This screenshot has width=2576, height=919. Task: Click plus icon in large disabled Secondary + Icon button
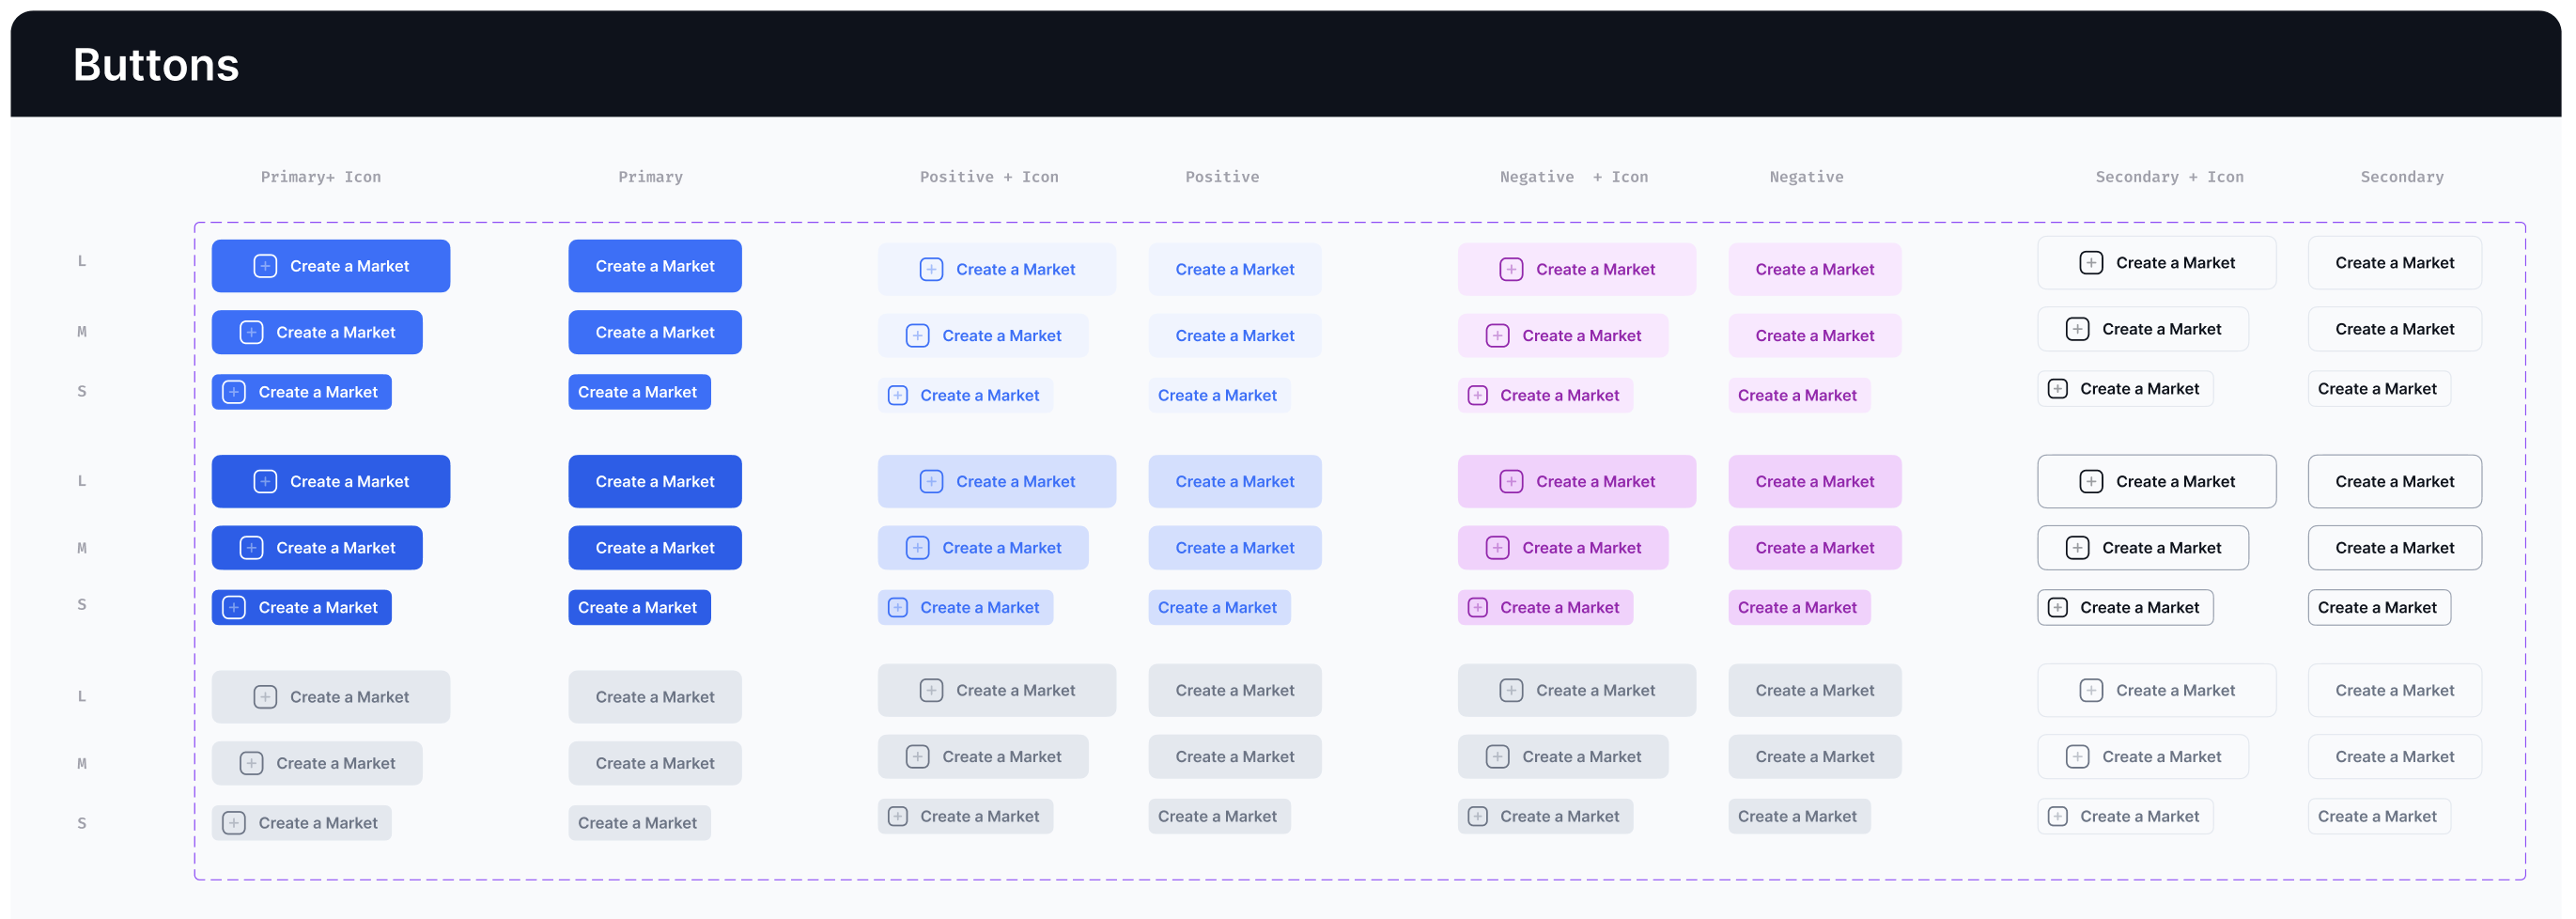coord(2091,691)
